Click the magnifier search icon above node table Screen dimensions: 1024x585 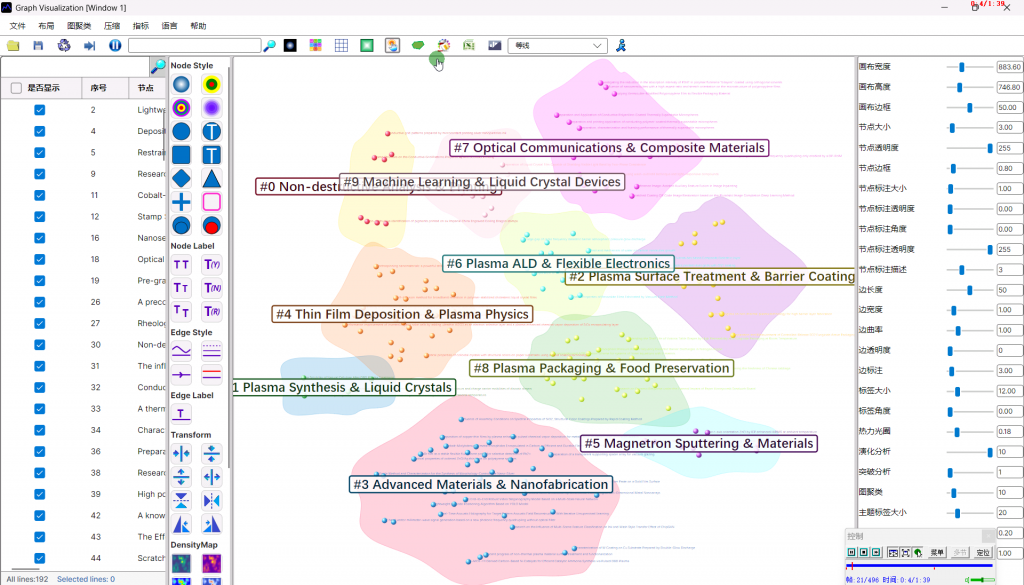(x=158, y=66)
